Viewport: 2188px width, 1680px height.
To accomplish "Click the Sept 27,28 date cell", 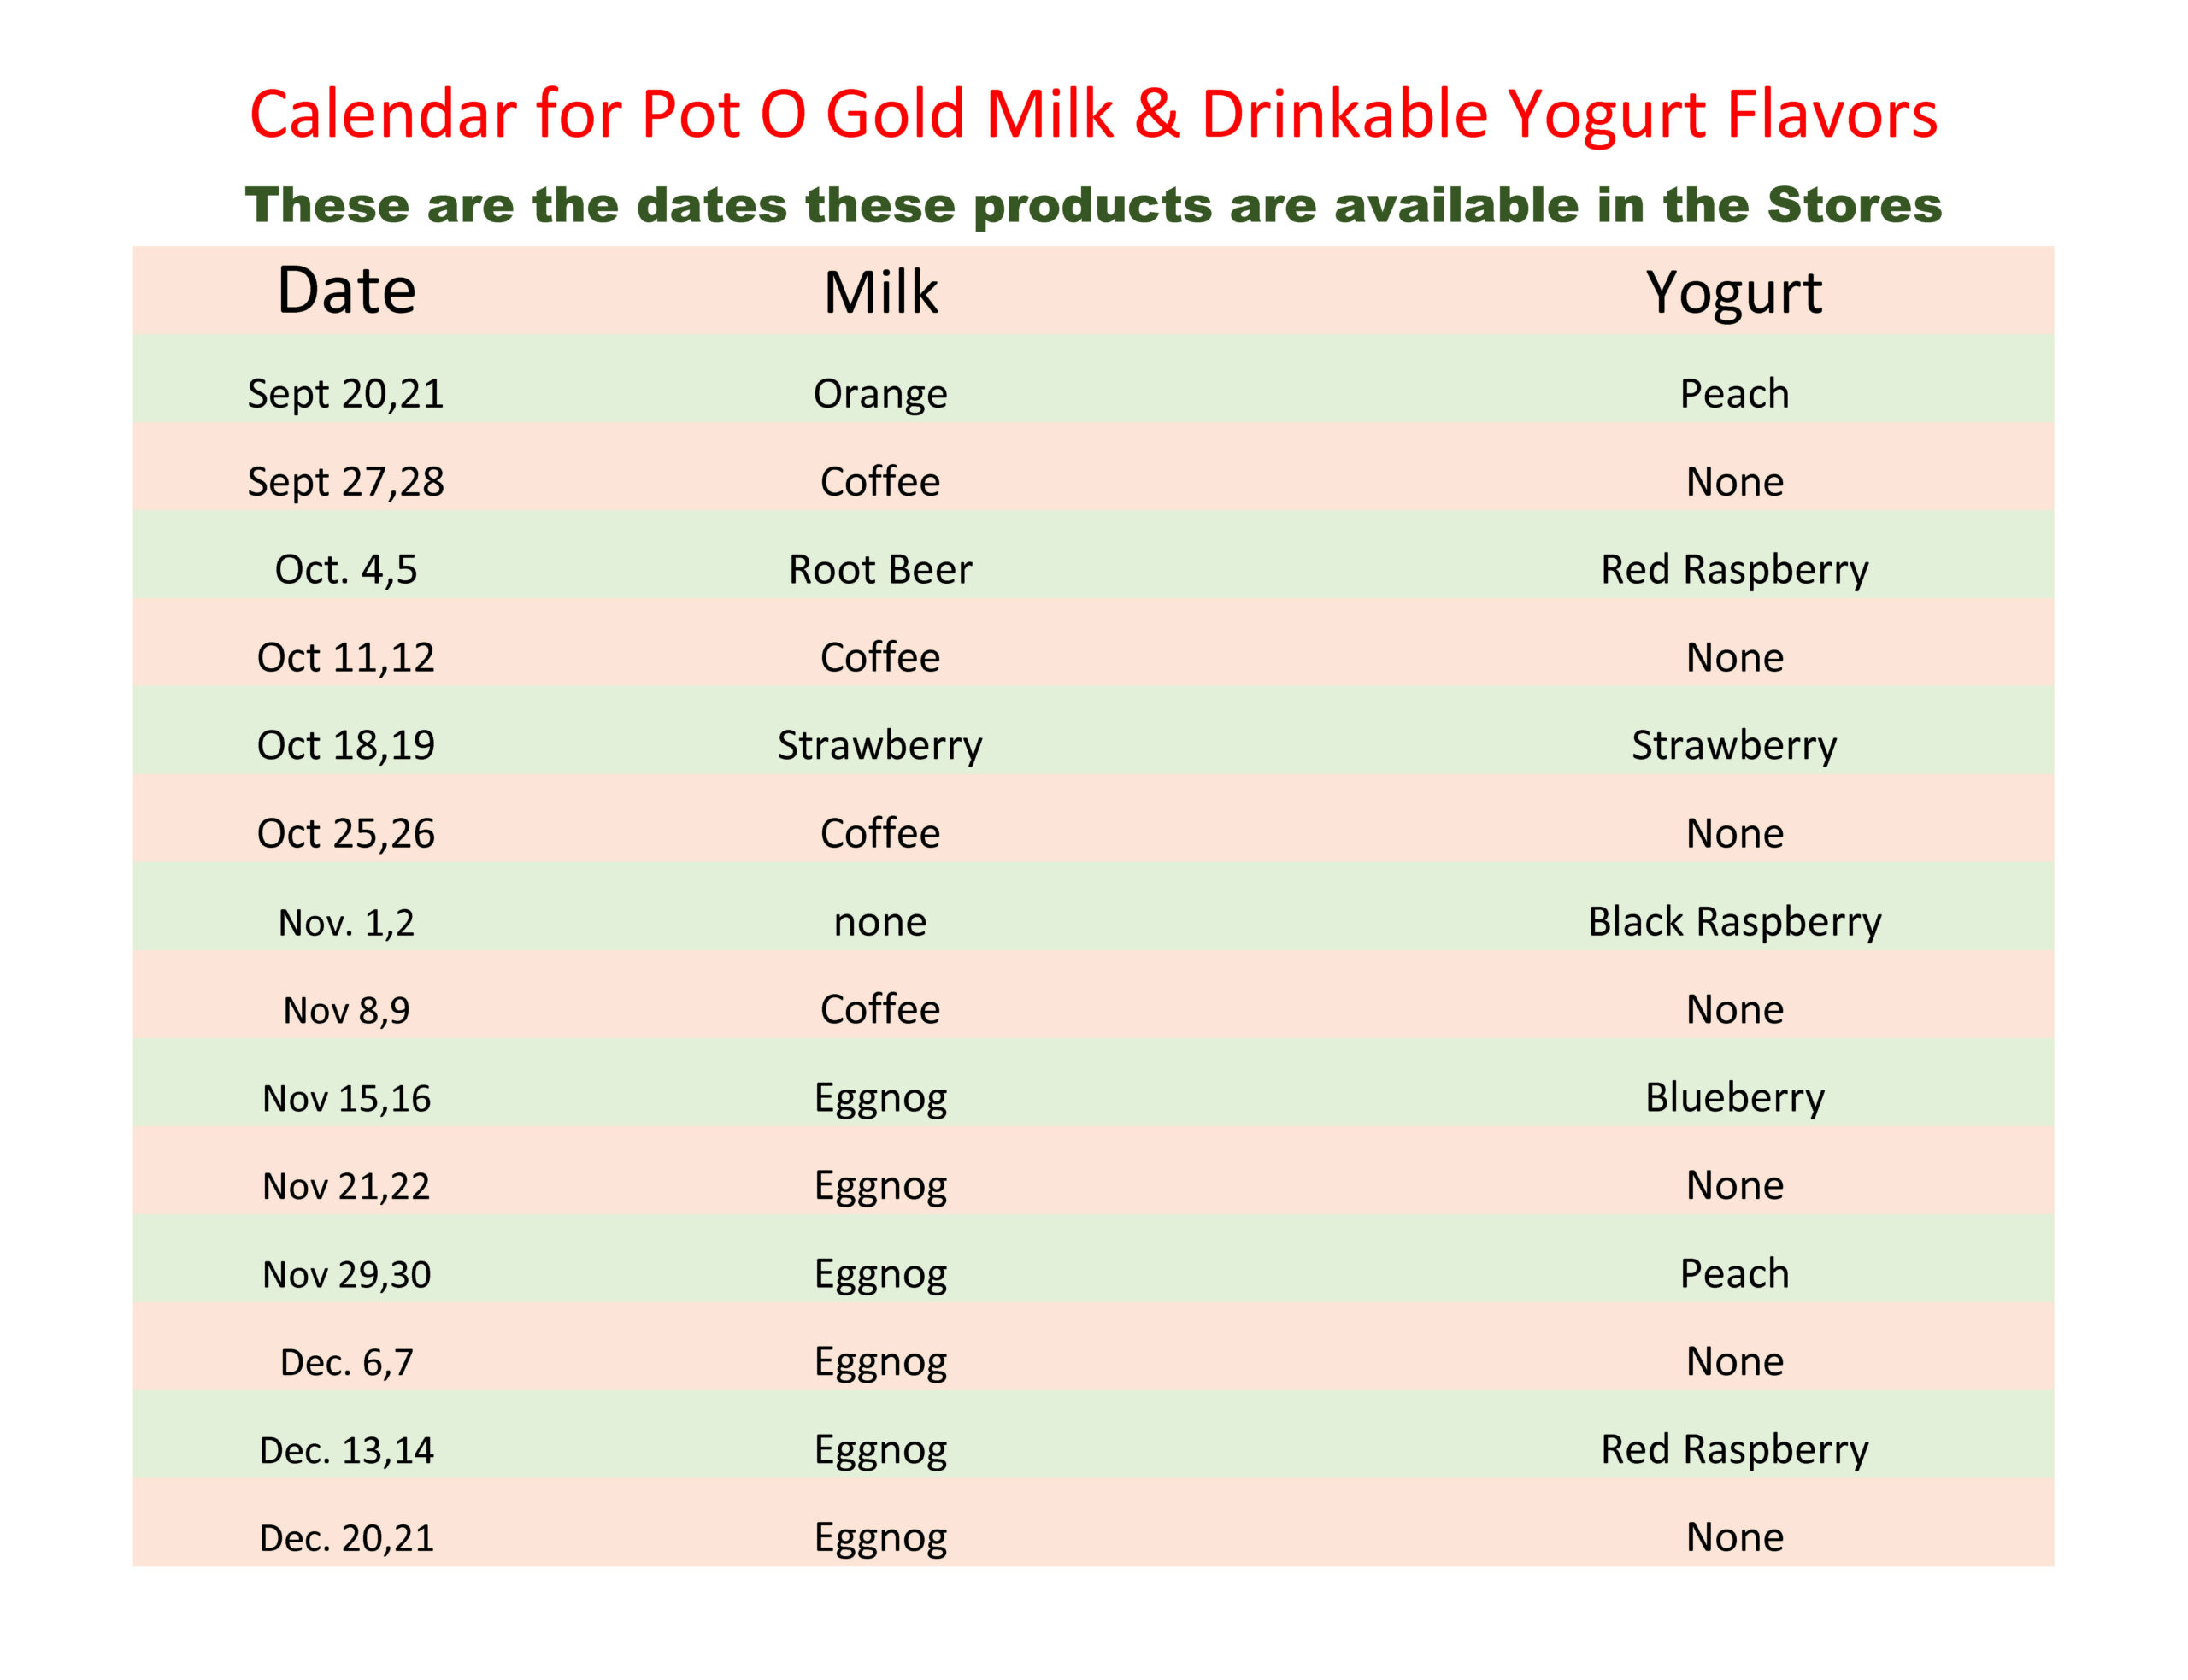I will [x=346, y=481].
